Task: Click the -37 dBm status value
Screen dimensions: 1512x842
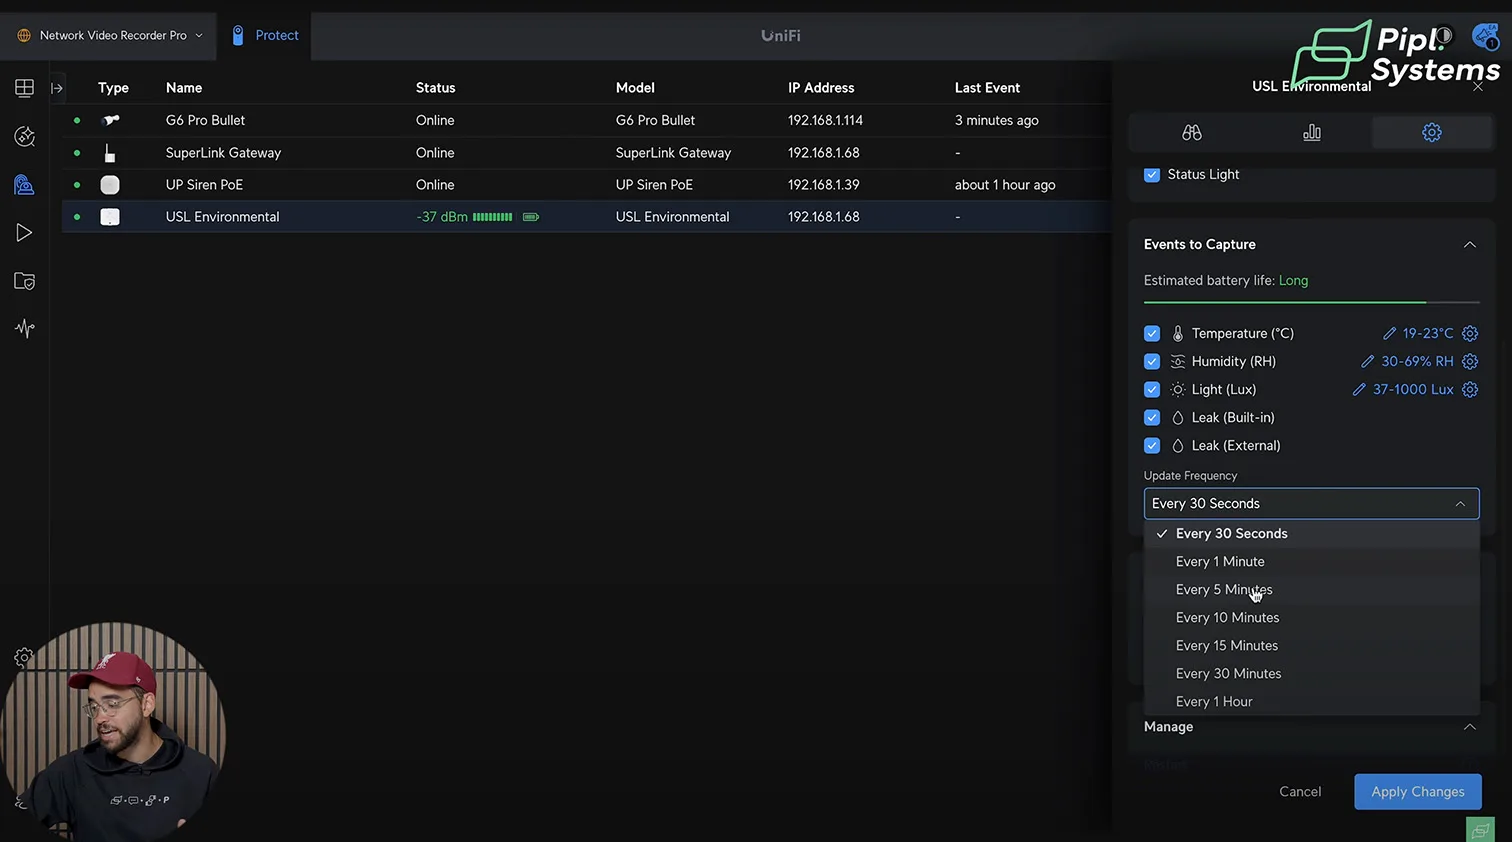Action: (442, 217)
